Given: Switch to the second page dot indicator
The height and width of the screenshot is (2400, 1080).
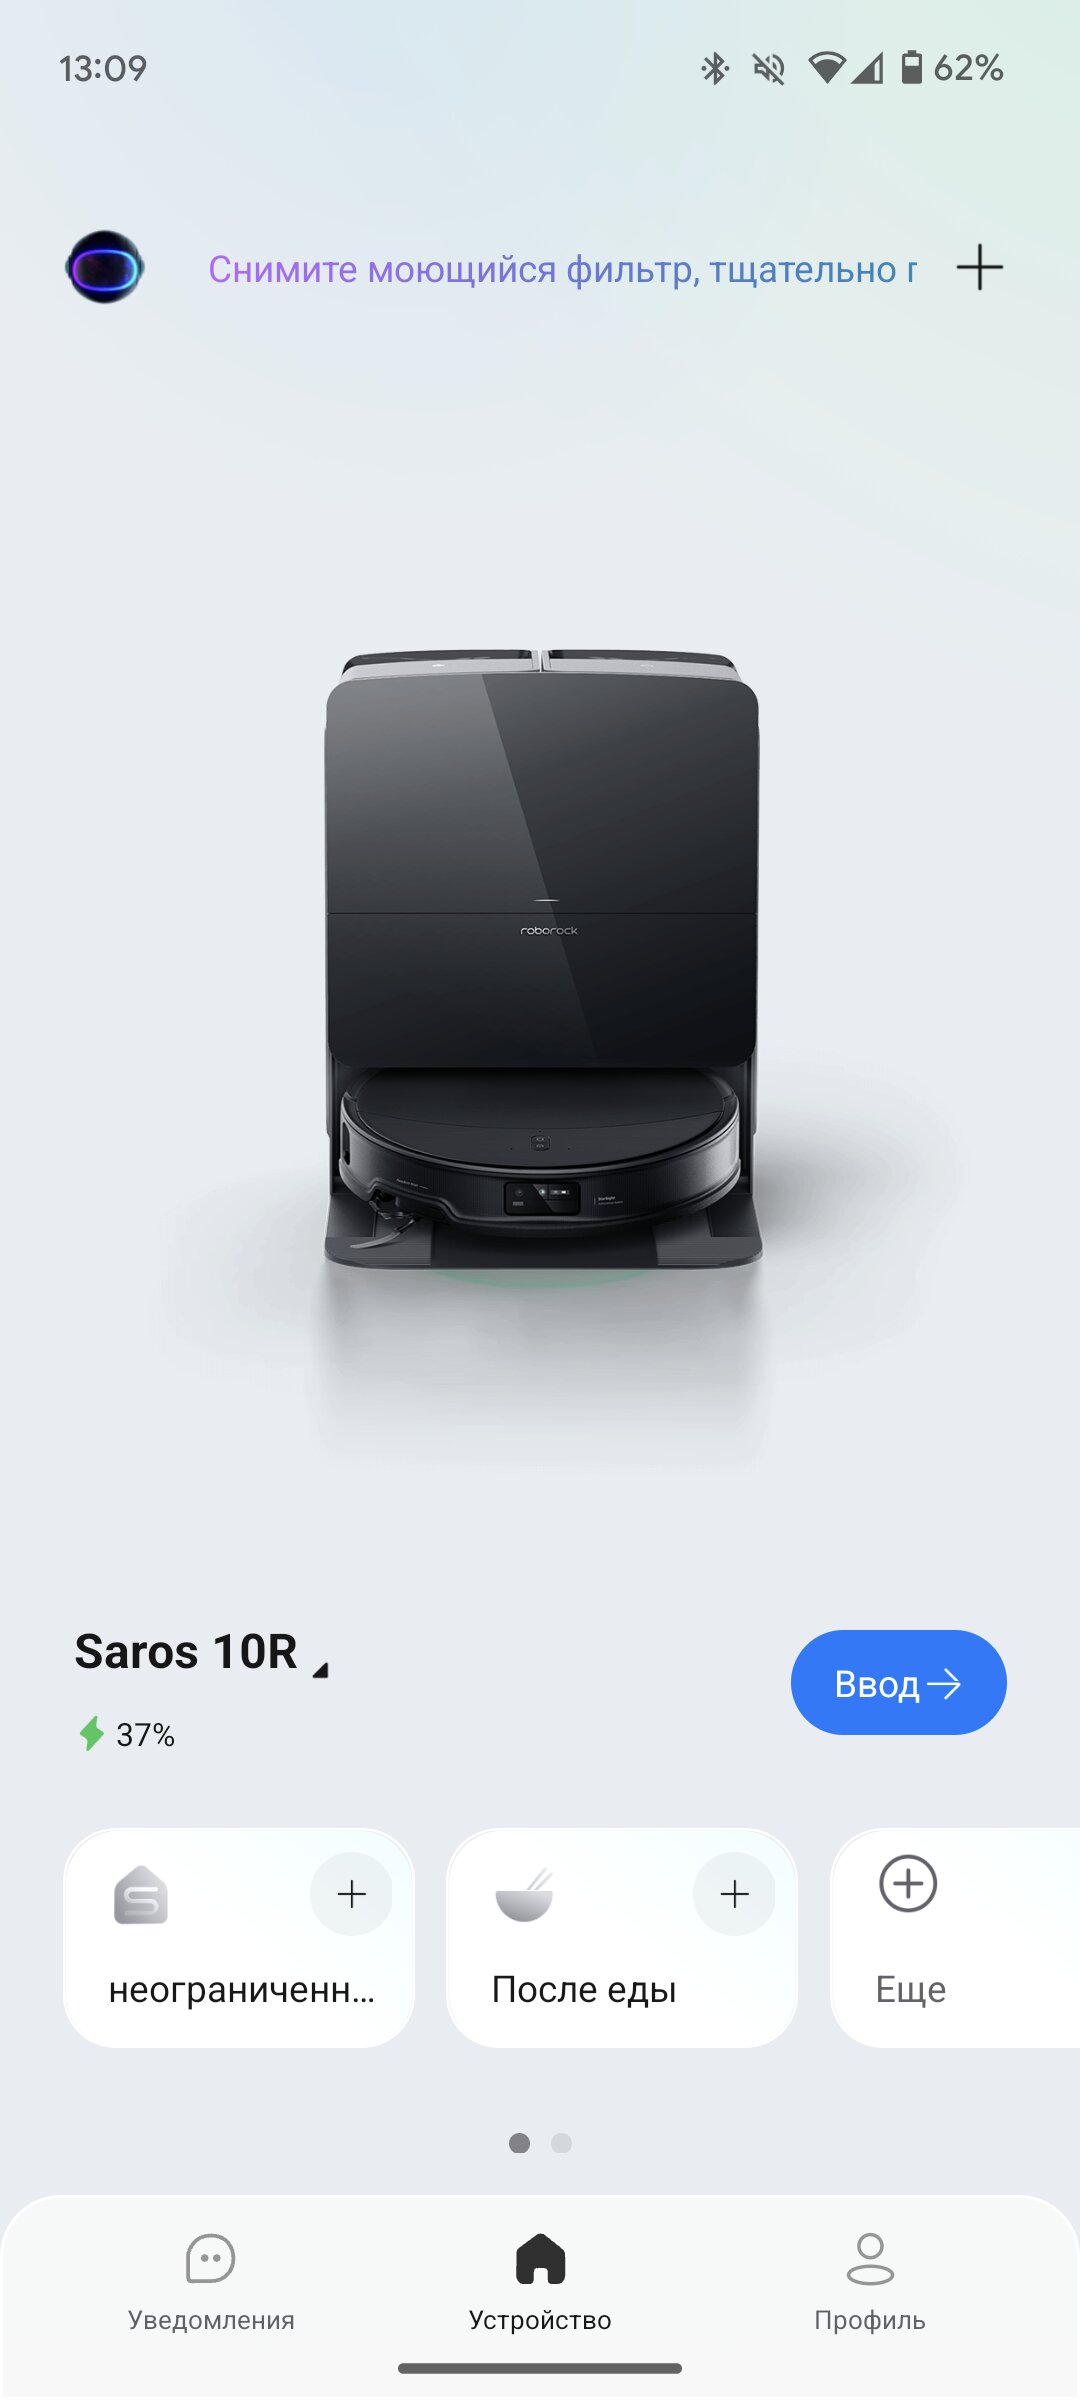Looking at the screenshot, I should click(x=562, y=2143).
